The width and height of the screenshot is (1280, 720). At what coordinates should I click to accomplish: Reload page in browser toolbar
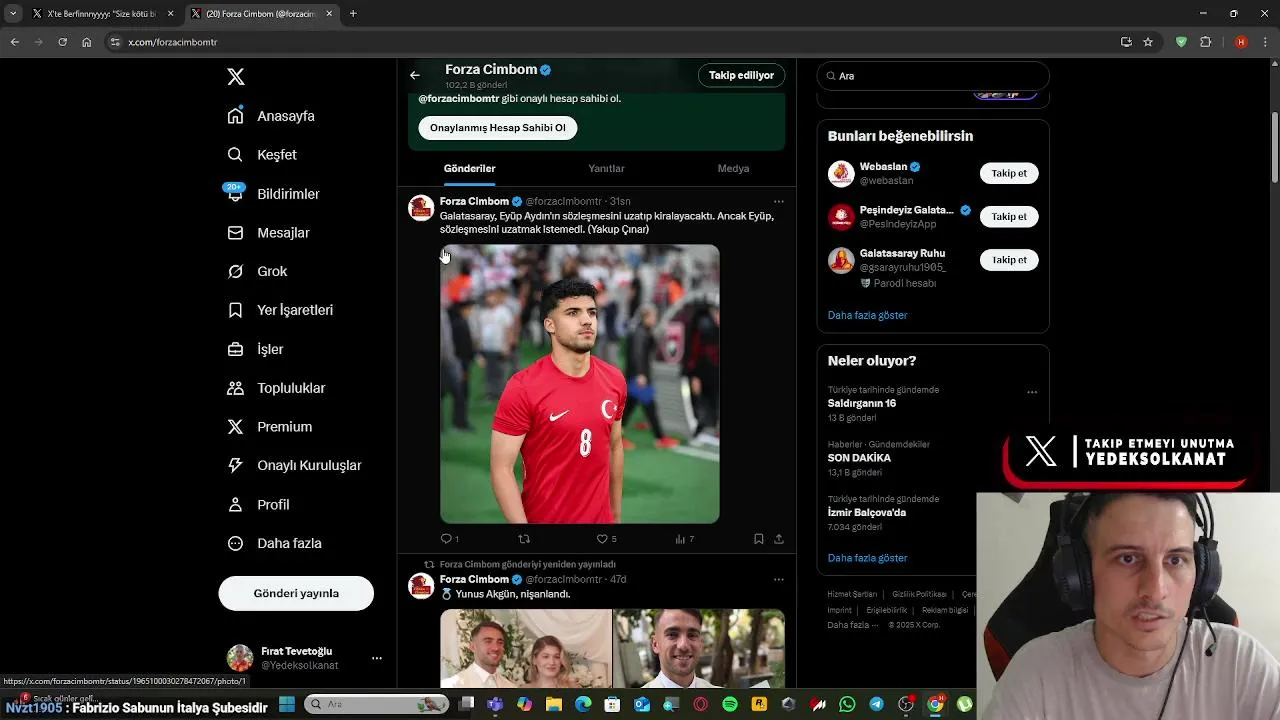click(x=62, y=42)
